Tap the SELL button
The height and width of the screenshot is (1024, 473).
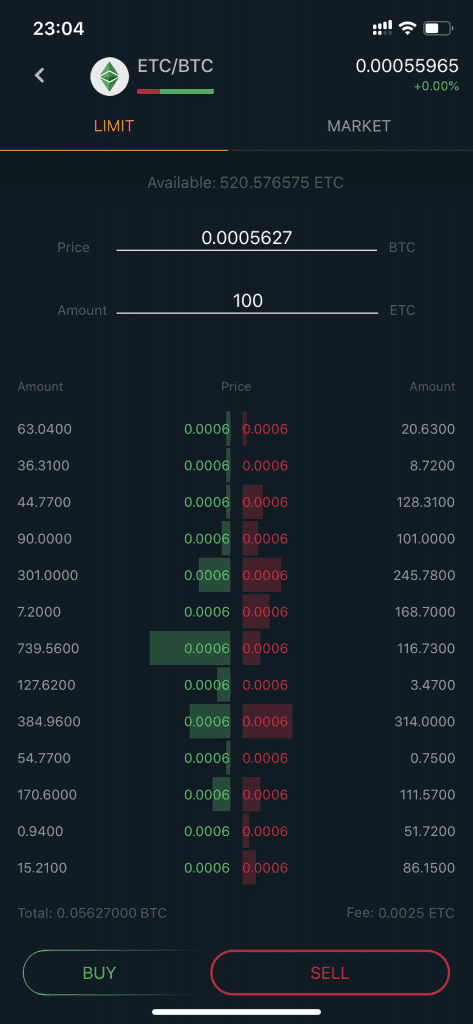click(330, 972)
